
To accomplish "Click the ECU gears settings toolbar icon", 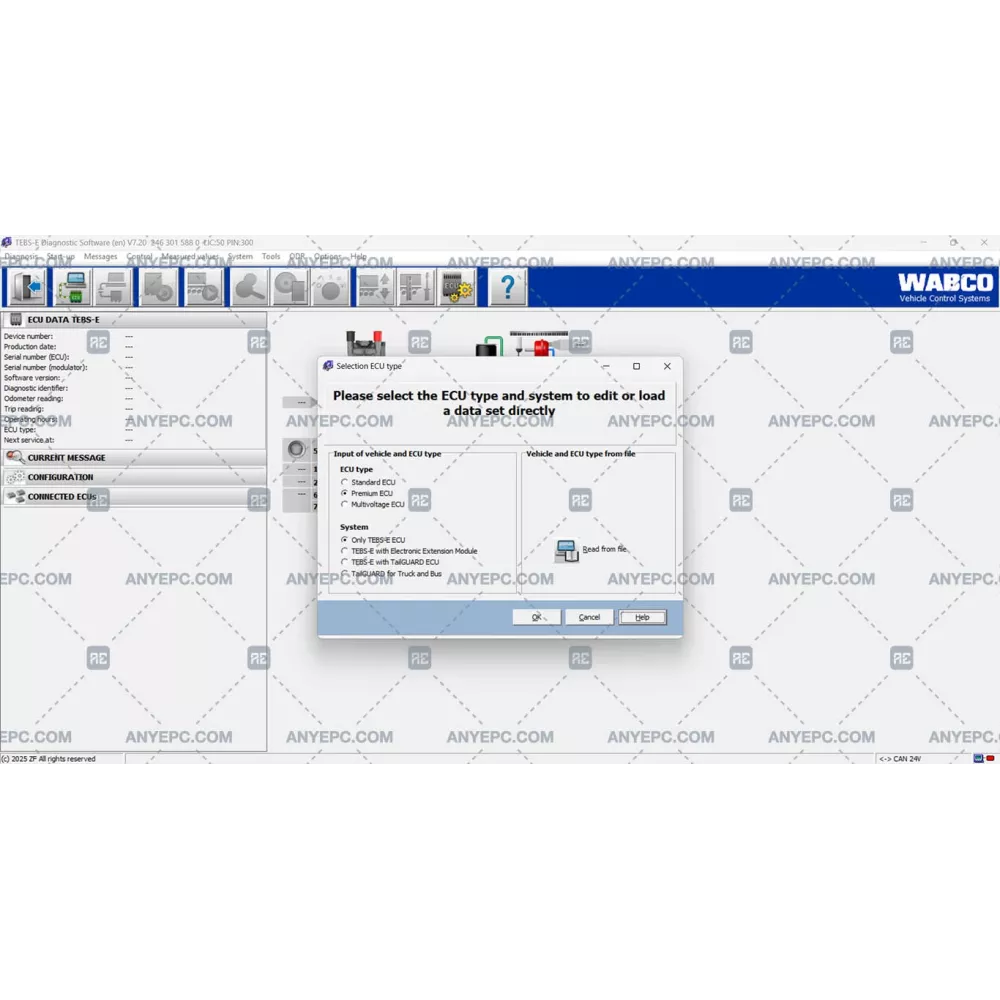I will (459, 288).
